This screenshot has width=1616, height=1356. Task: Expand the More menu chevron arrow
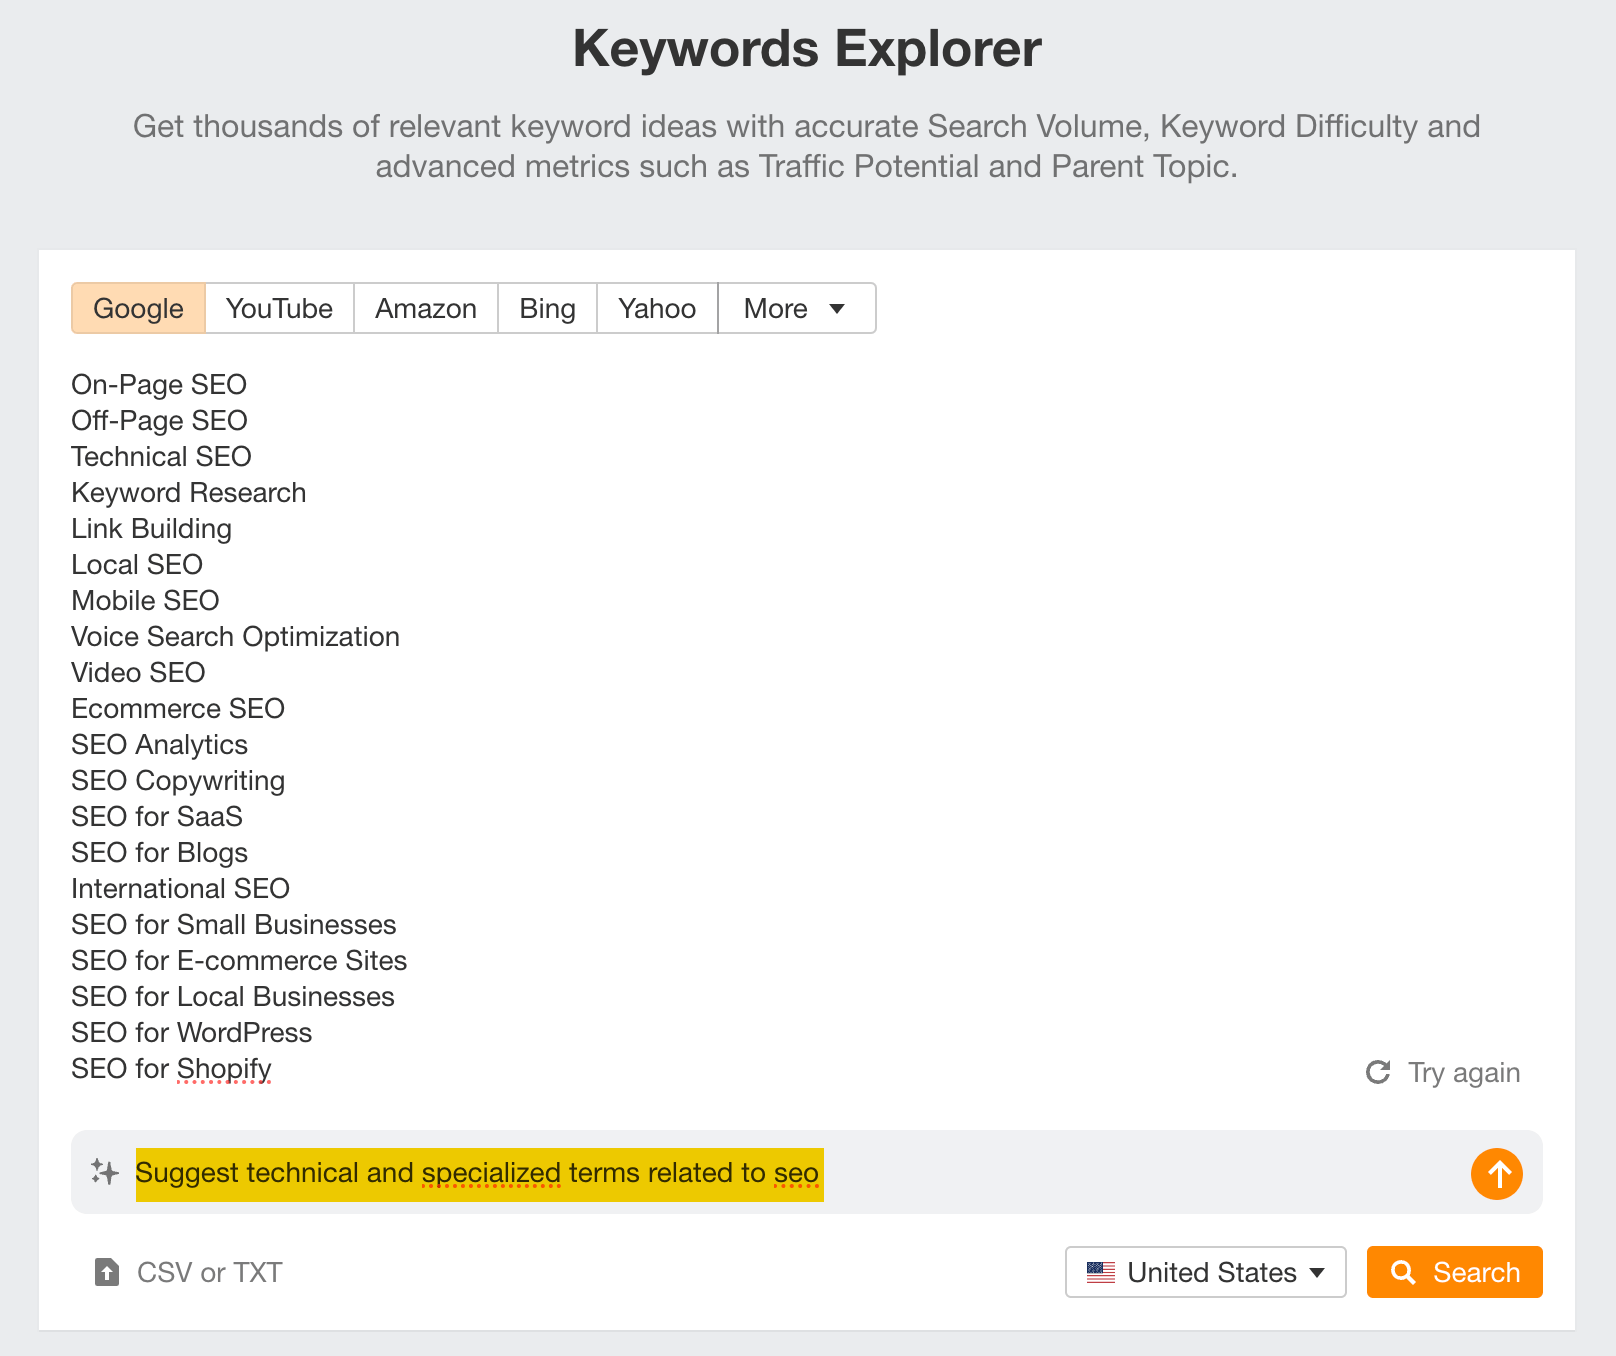click(x=838, y=309)
